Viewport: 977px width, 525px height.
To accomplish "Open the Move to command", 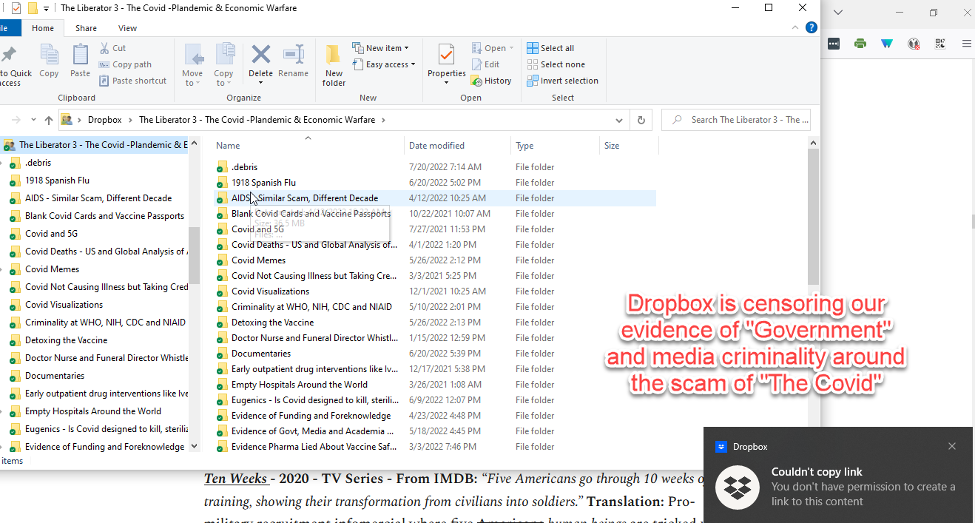I will [x=193, y=65].
